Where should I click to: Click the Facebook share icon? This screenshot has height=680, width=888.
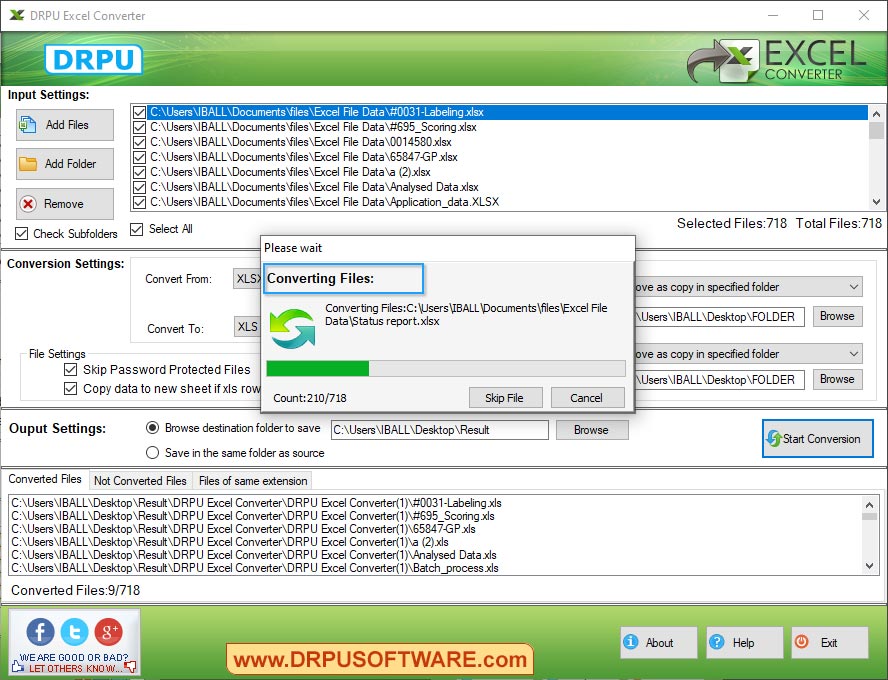39,633
